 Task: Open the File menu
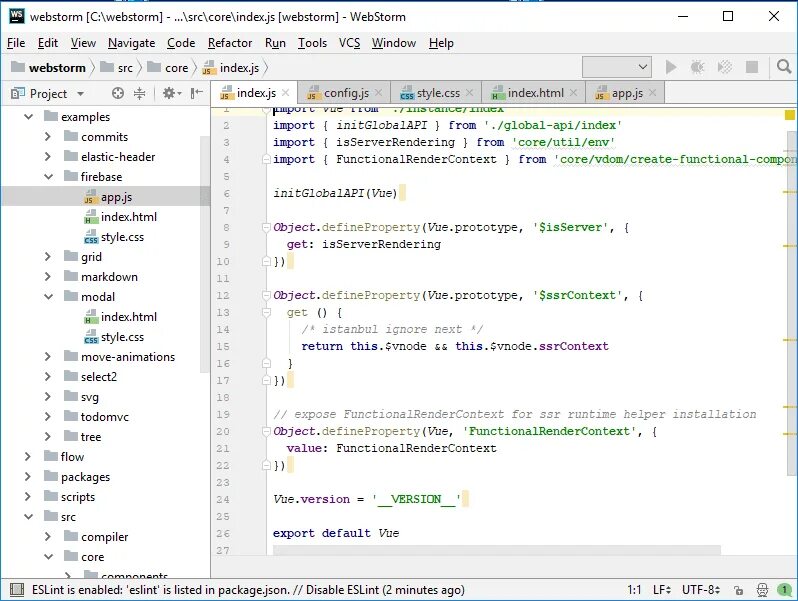tap(16, 43)
